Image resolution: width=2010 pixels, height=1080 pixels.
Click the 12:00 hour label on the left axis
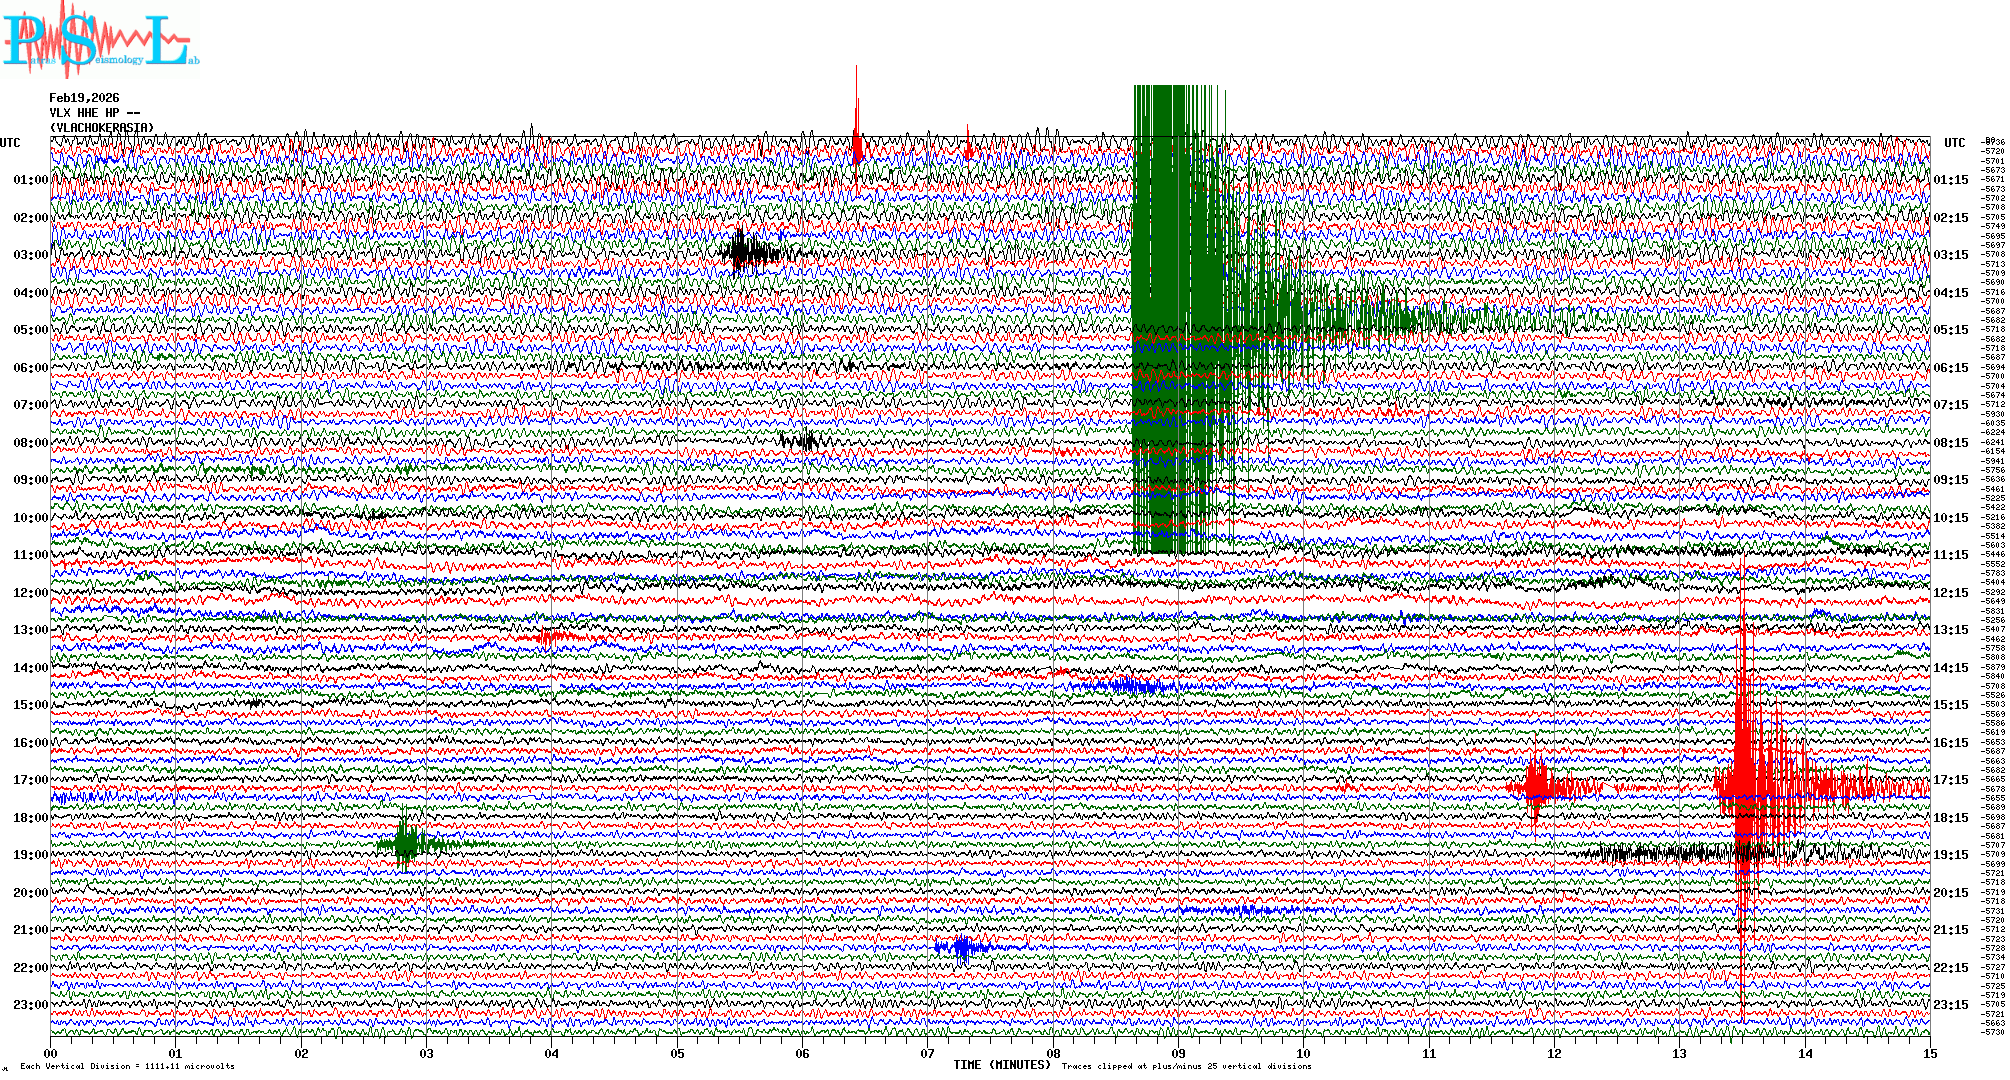(30, 593)
